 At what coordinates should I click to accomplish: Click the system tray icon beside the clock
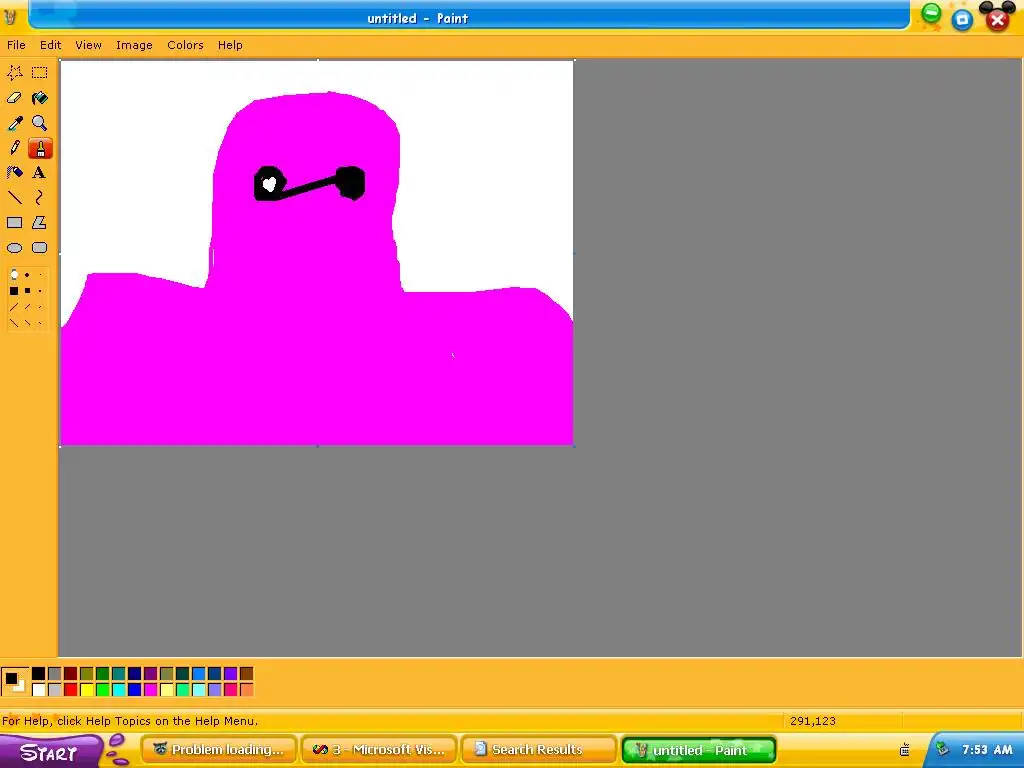click(942, 749)
